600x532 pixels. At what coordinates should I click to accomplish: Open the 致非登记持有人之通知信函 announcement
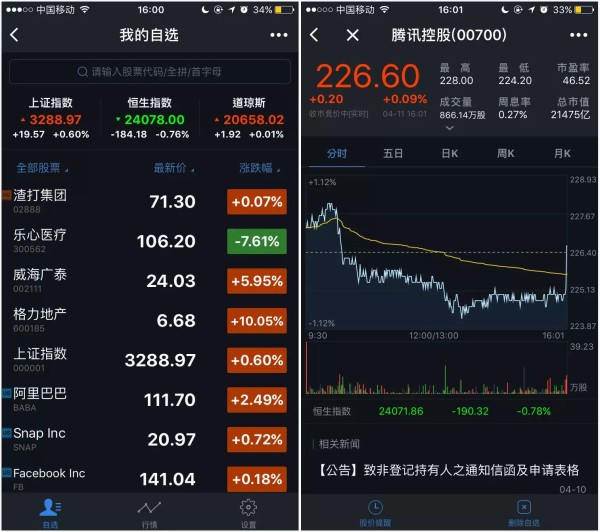coord(450,469)
